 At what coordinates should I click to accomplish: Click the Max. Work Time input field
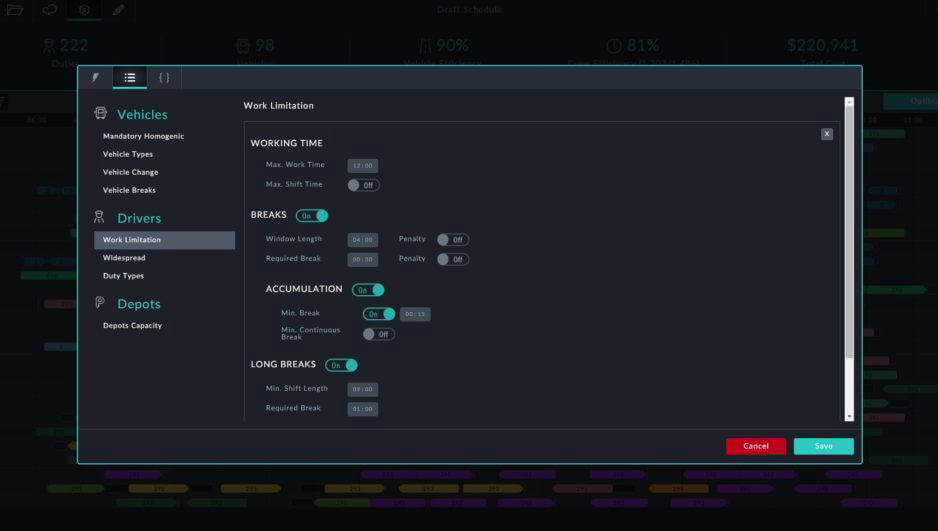[362, 165]
